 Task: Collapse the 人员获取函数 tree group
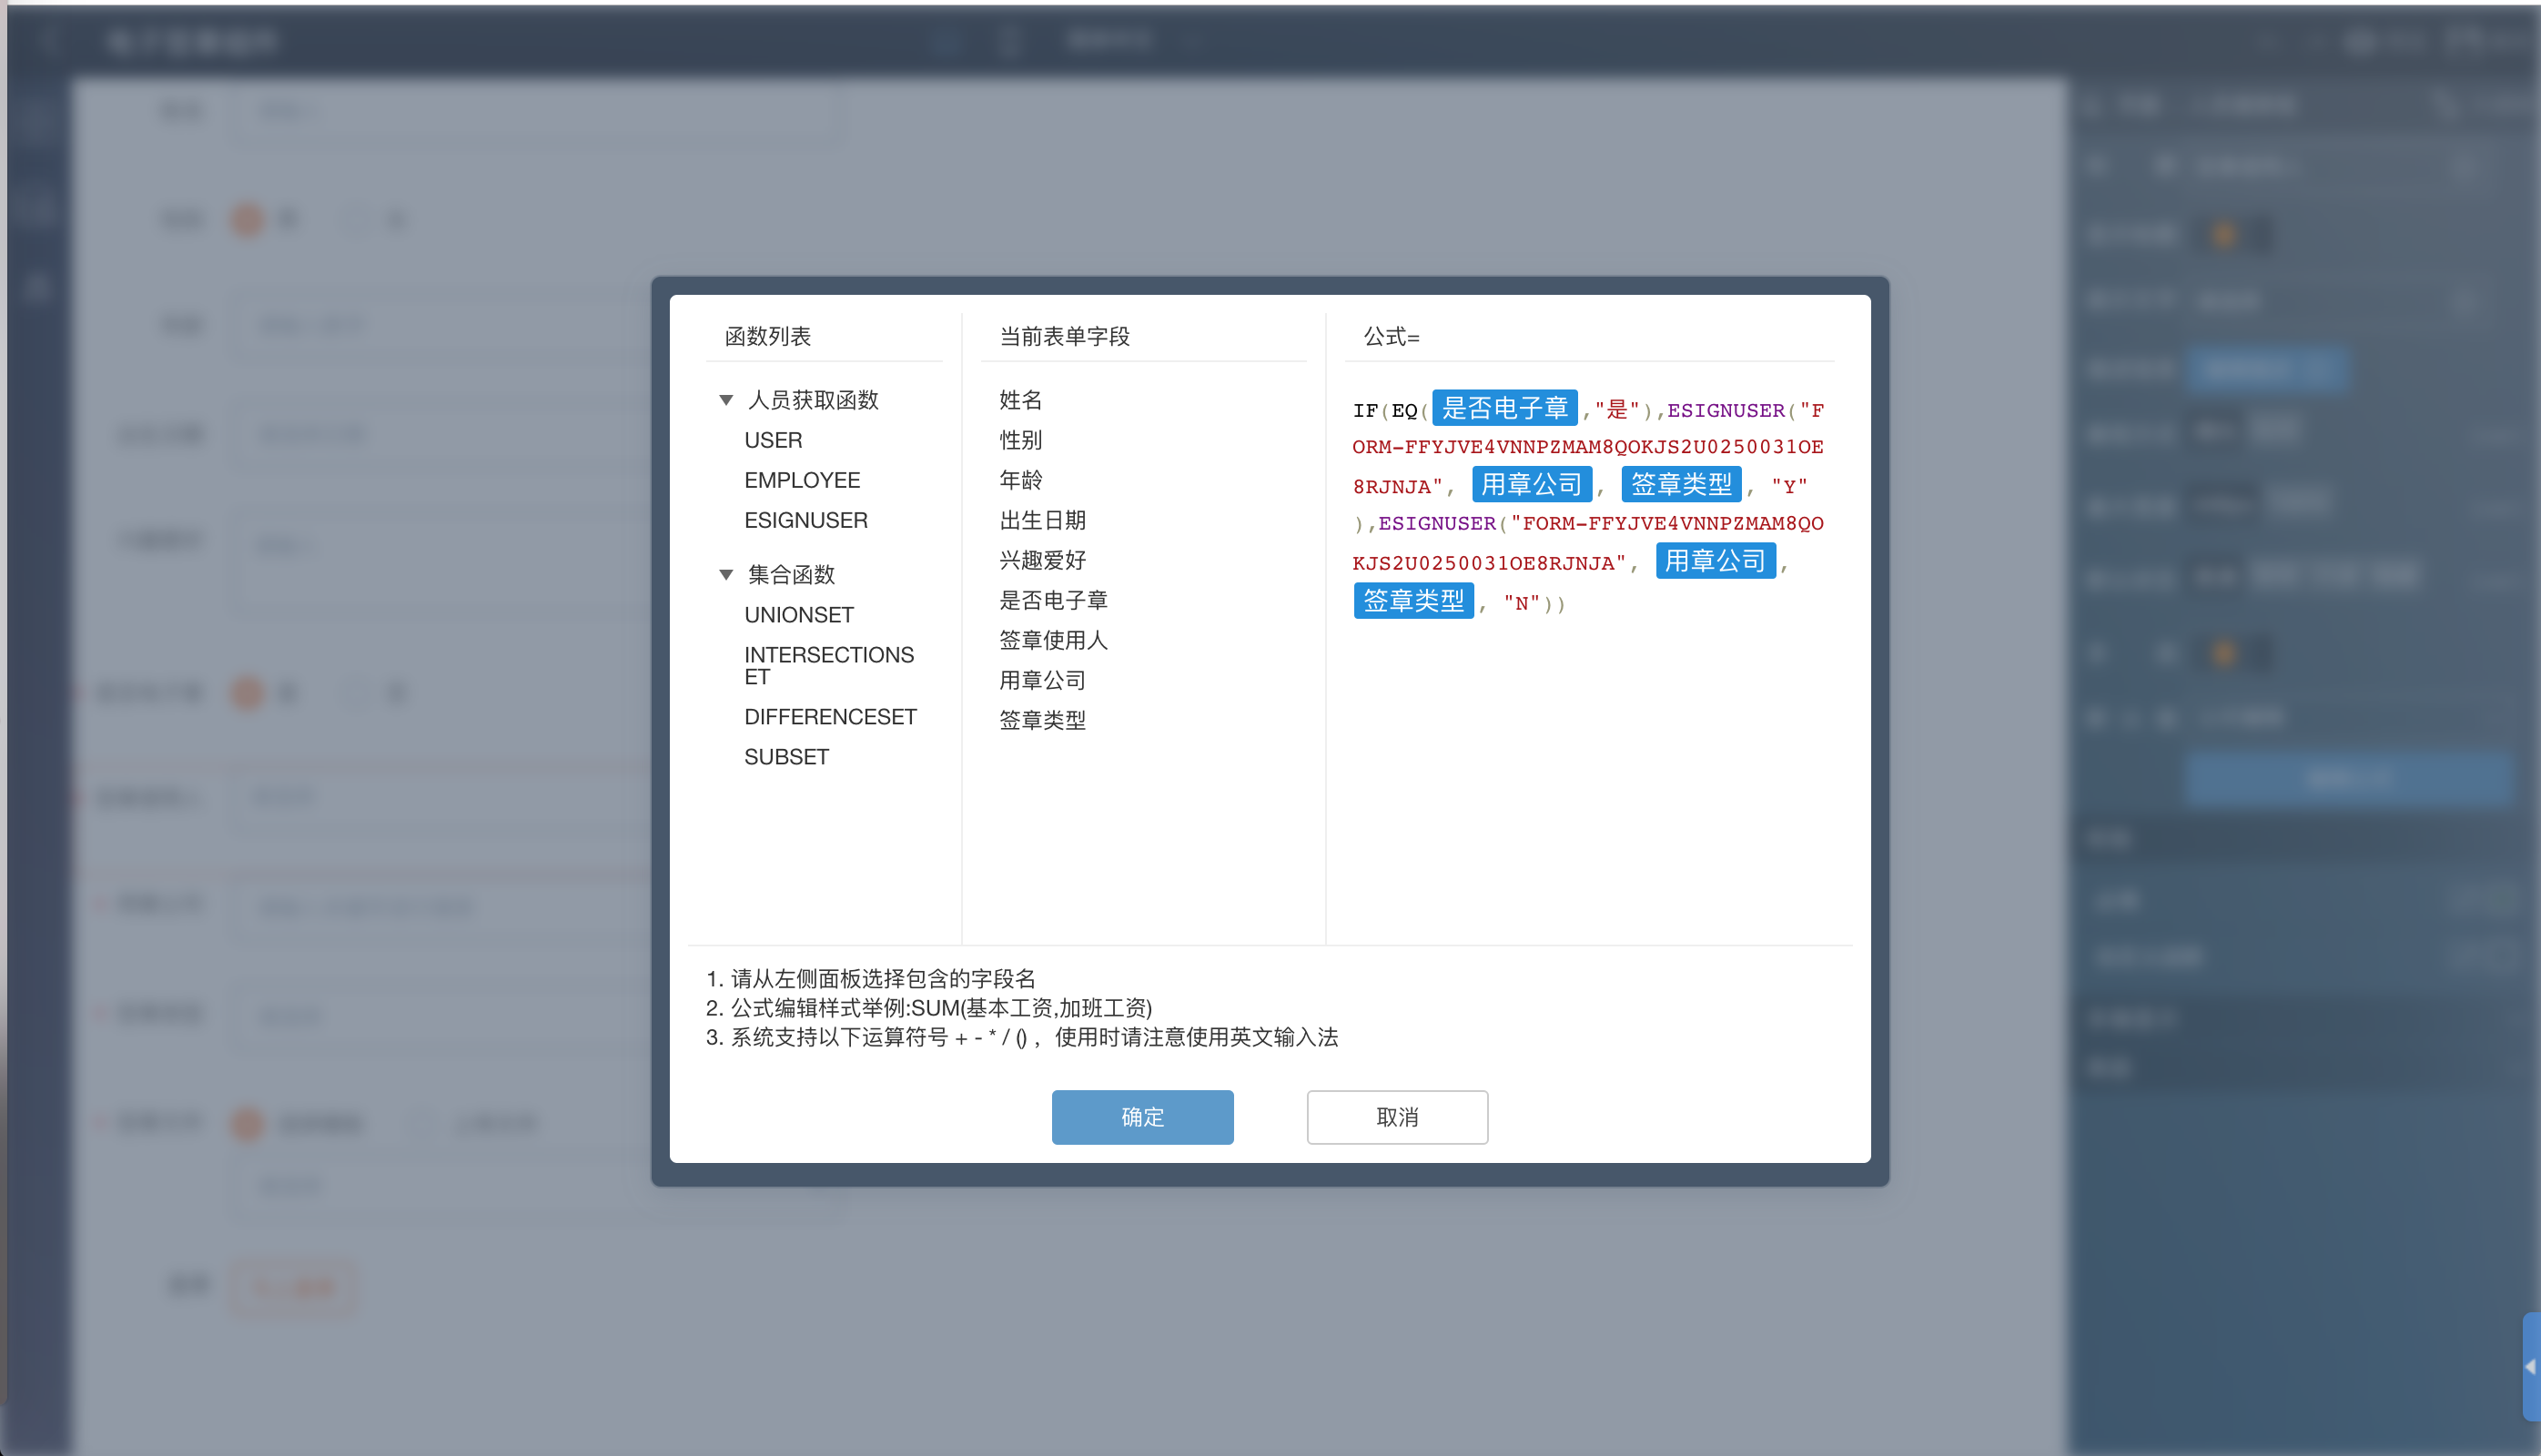(726, 400)
